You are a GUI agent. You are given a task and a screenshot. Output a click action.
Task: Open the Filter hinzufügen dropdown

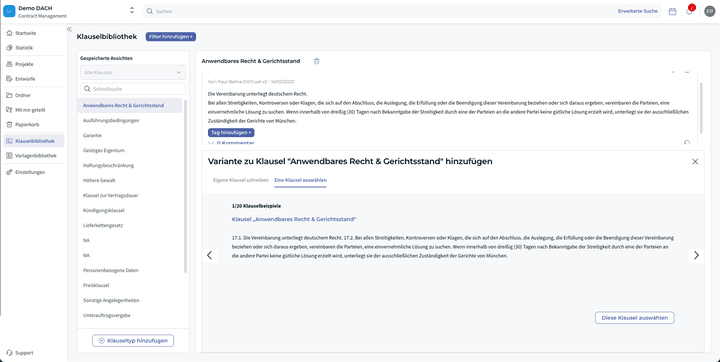click(171, 37)
